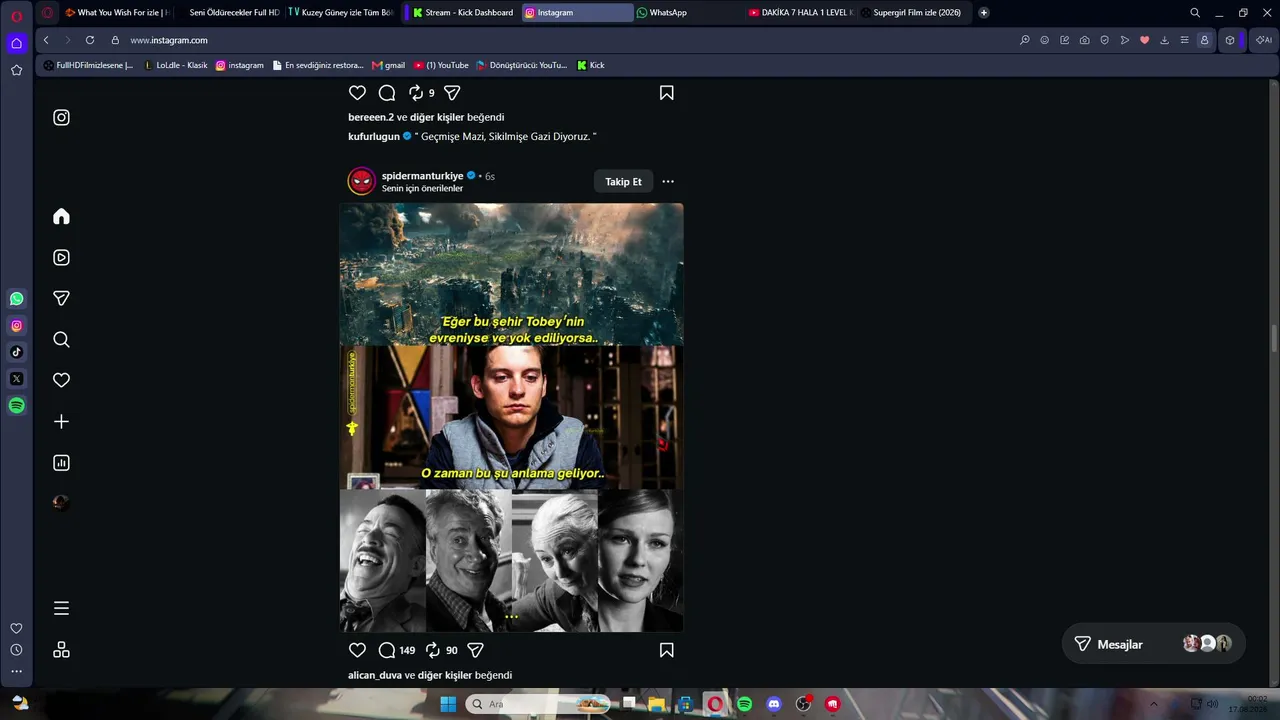
Task: Open Opera profile account icon
Action: coord(1204,40)
